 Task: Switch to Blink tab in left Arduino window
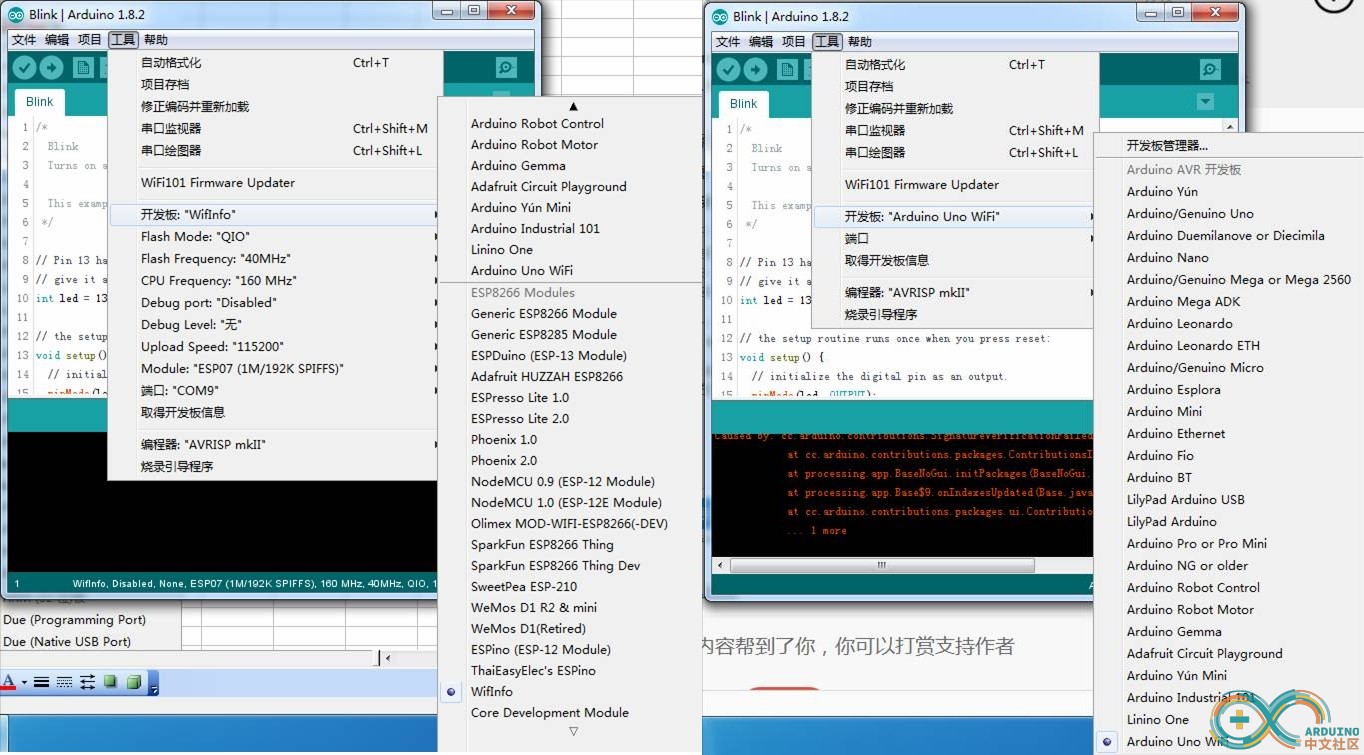(x=40, y=102)
